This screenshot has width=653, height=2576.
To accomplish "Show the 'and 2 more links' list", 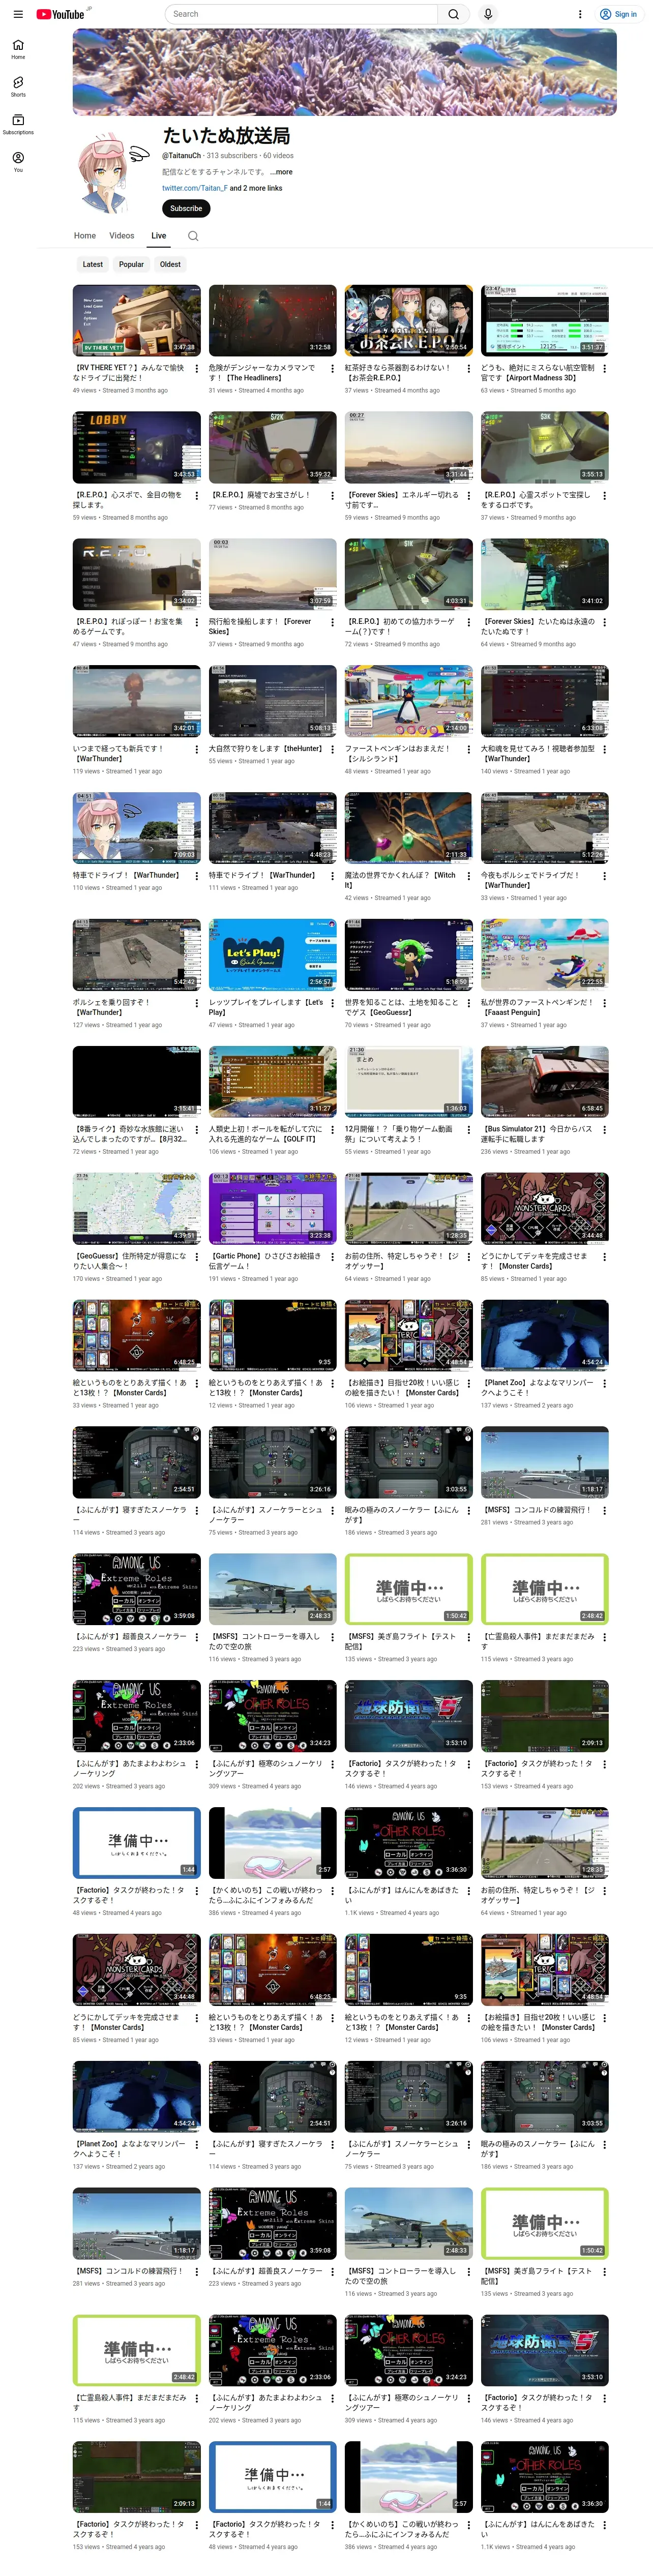I will 256,188.
